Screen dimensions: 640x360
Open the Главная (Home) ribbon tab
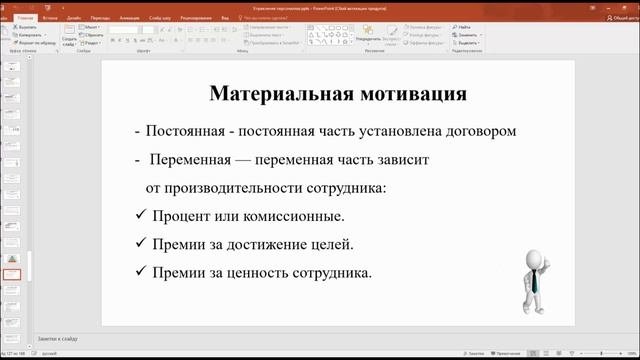[25, 18]
